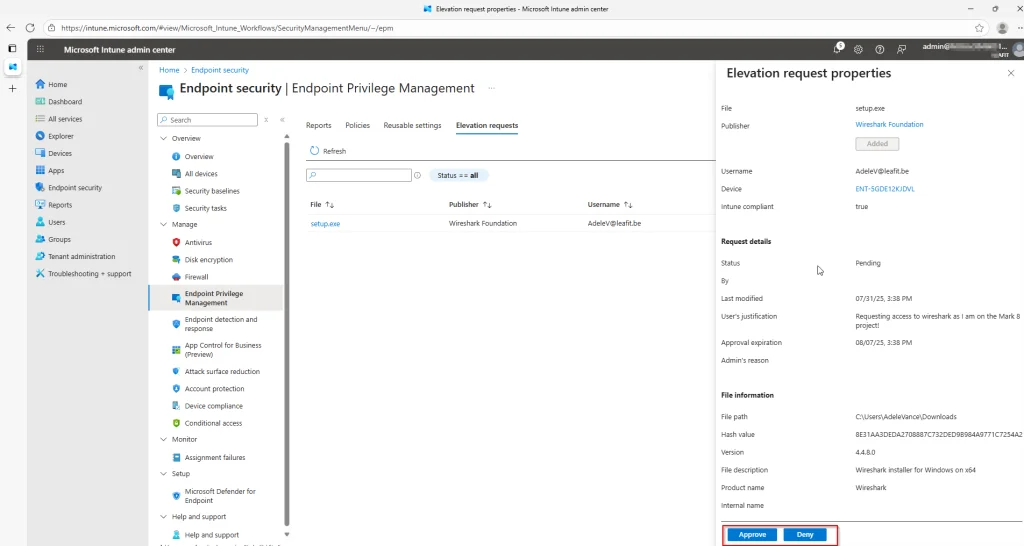Open the Dashboard icon in the sidebar

click(40, 101)
